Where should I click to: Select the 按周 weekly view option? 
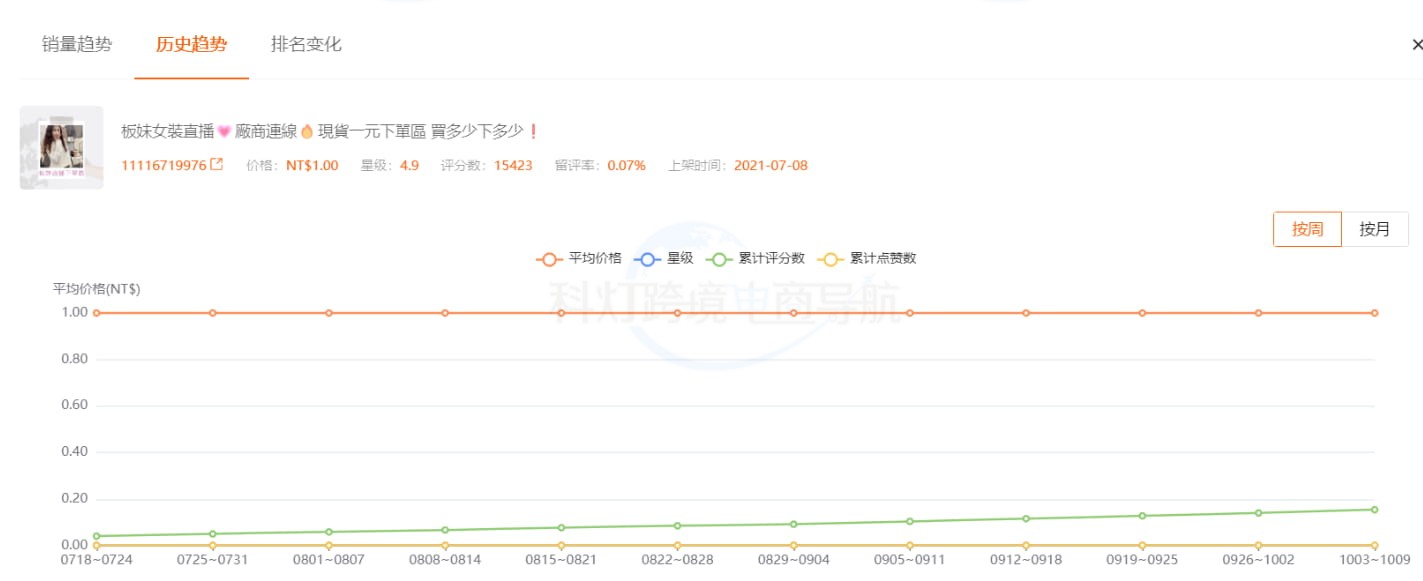click(1306, 229)
